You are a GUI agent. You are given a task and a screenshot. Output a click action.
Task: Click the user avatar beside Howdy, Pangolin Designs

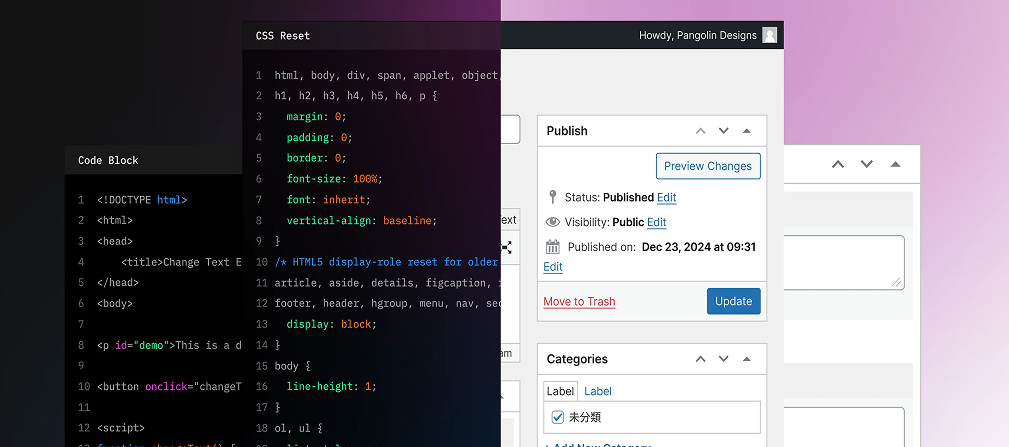point(769,35)
